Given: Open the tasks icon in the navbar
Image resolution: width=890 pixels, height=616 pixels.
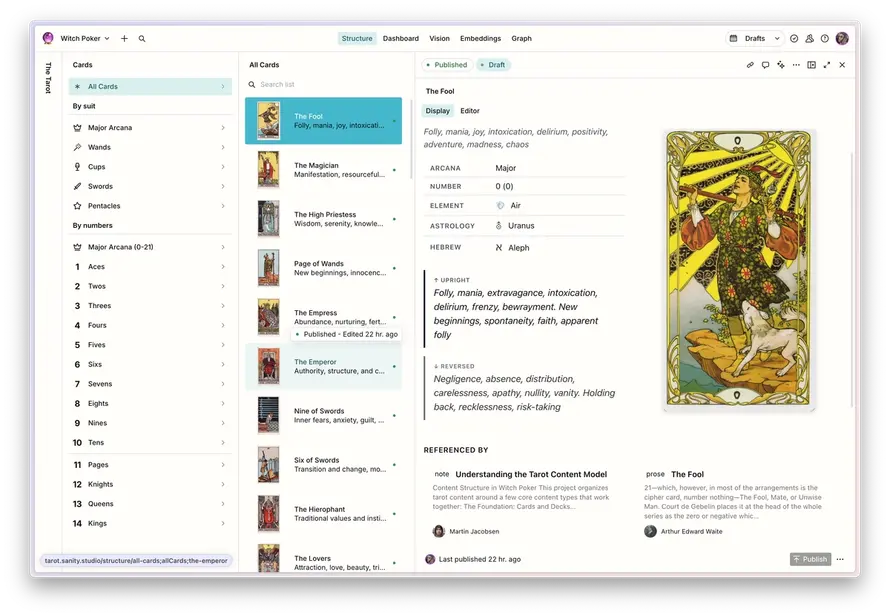Looking at the screenshot, I should click(794, 38).
